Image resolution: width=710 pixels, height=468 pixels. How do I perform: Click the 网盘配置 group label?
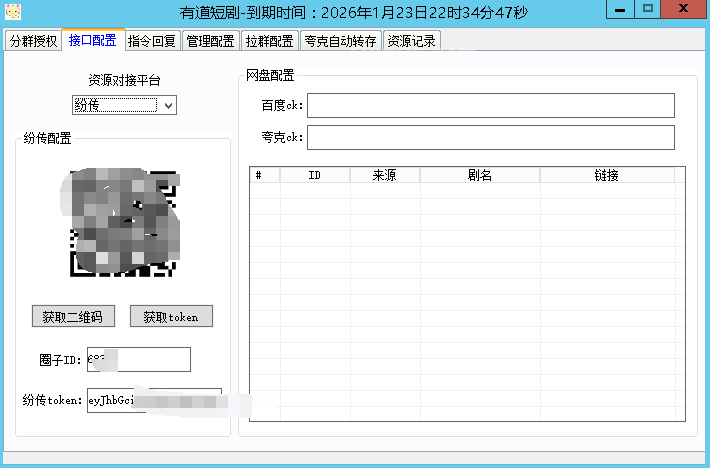[270, 76]
